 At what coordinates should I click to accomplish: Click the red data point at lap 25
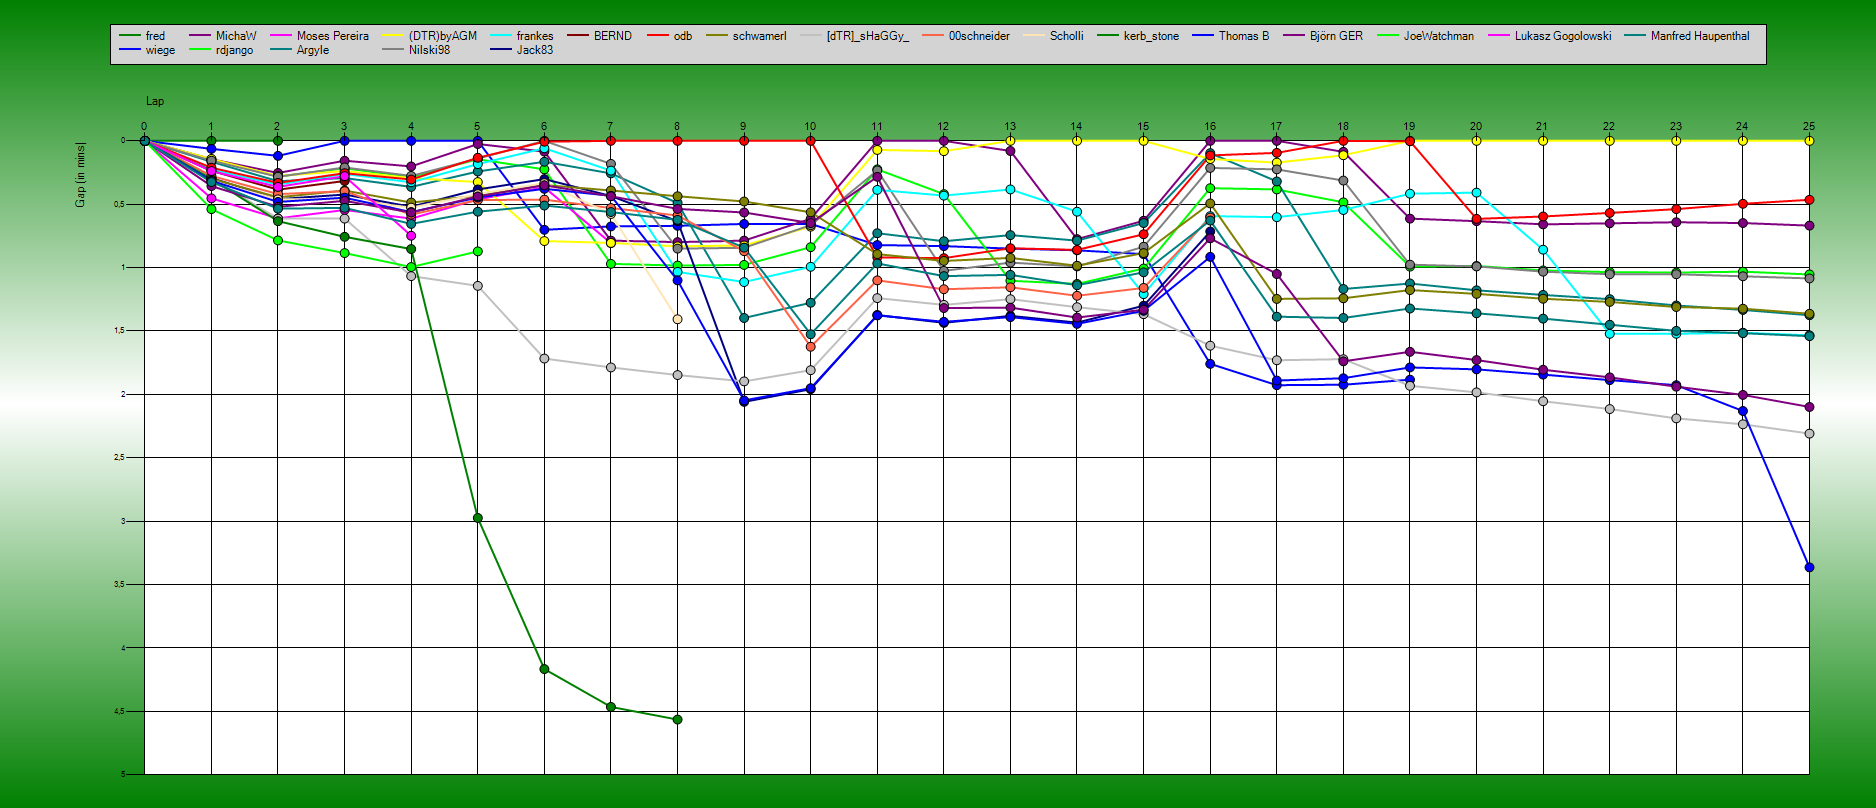pos(1809,200)
